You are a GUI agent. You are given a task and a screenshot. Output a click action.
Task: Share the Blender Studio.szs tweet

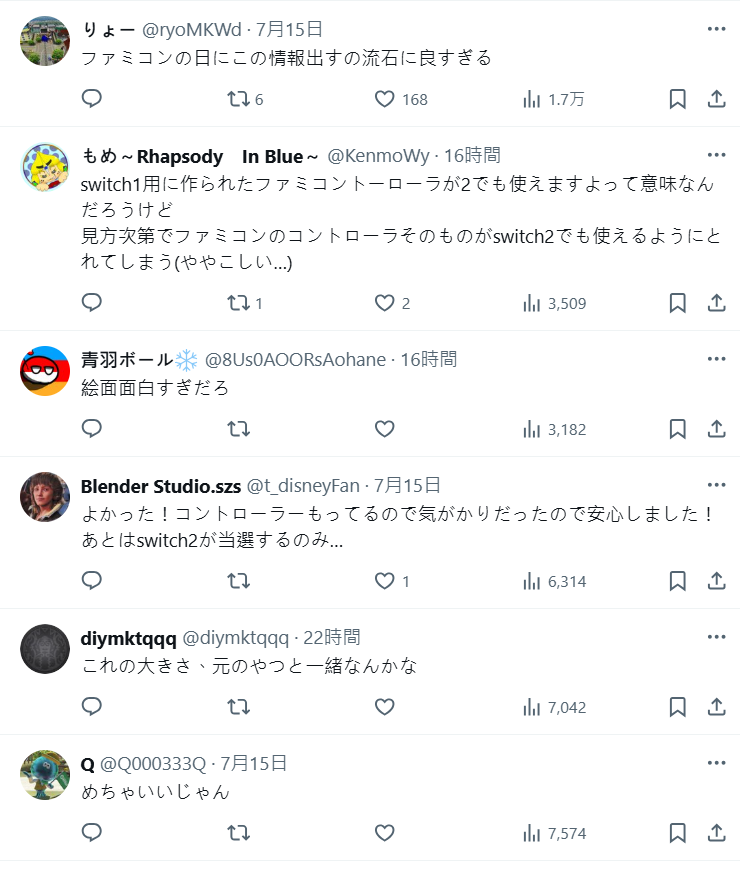pyautogui.click(x=716, y=580)
